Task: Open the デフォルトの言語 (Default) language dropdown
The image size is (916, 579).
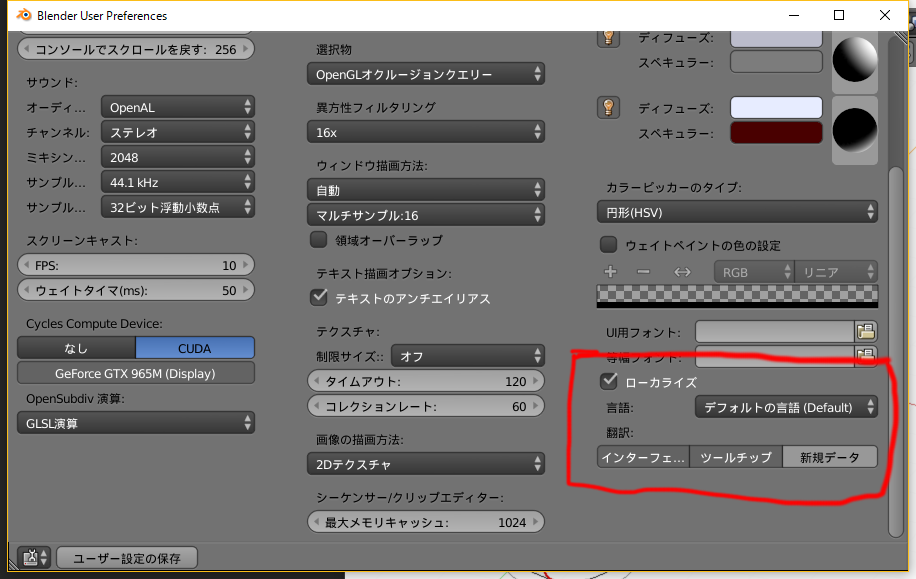Action: 786,407
